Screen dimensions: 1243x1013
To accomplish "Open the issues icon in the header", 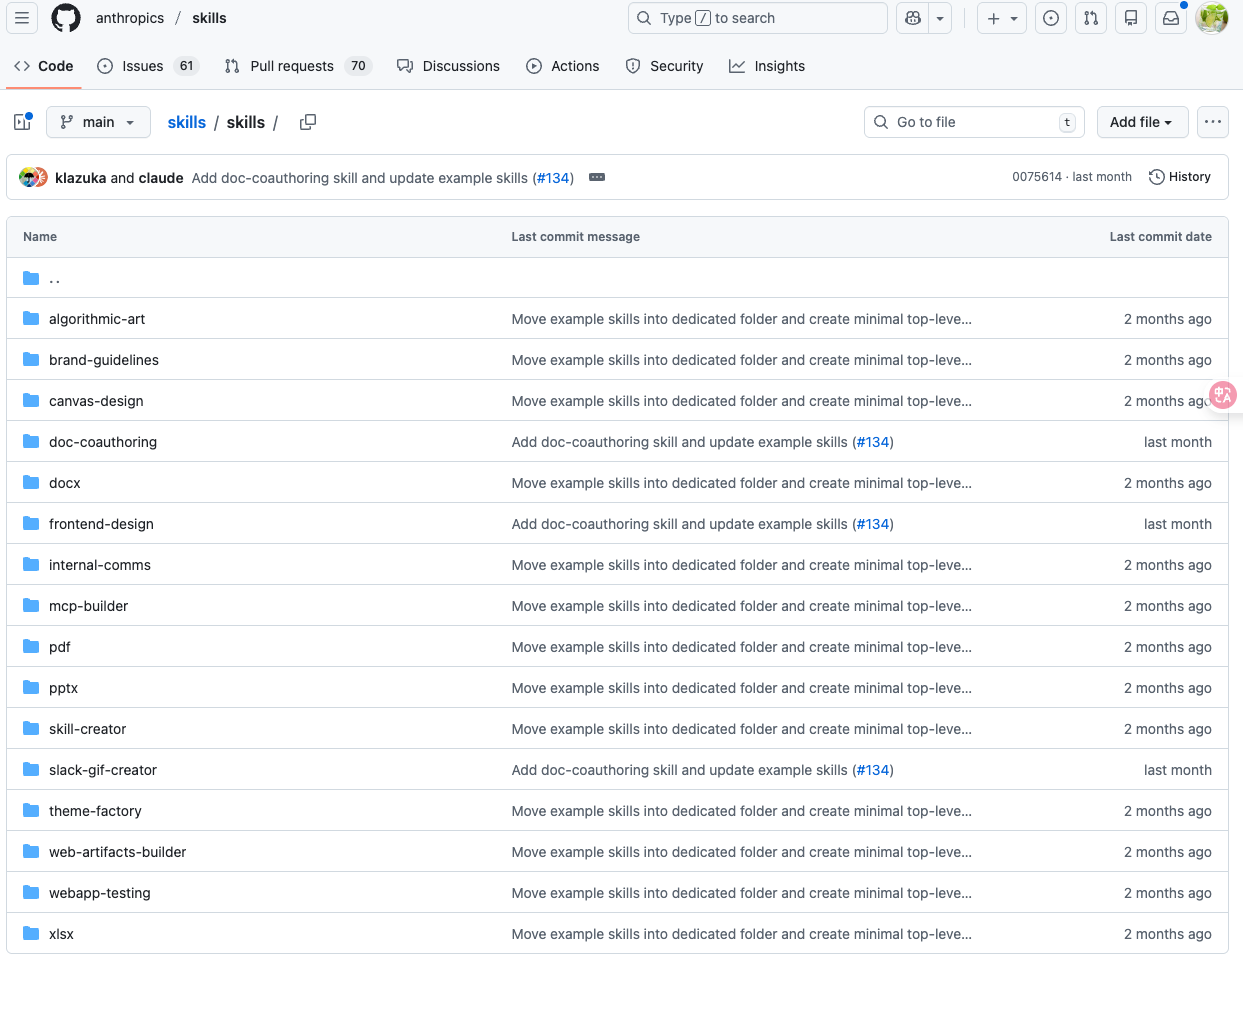I will point(1051,18).
